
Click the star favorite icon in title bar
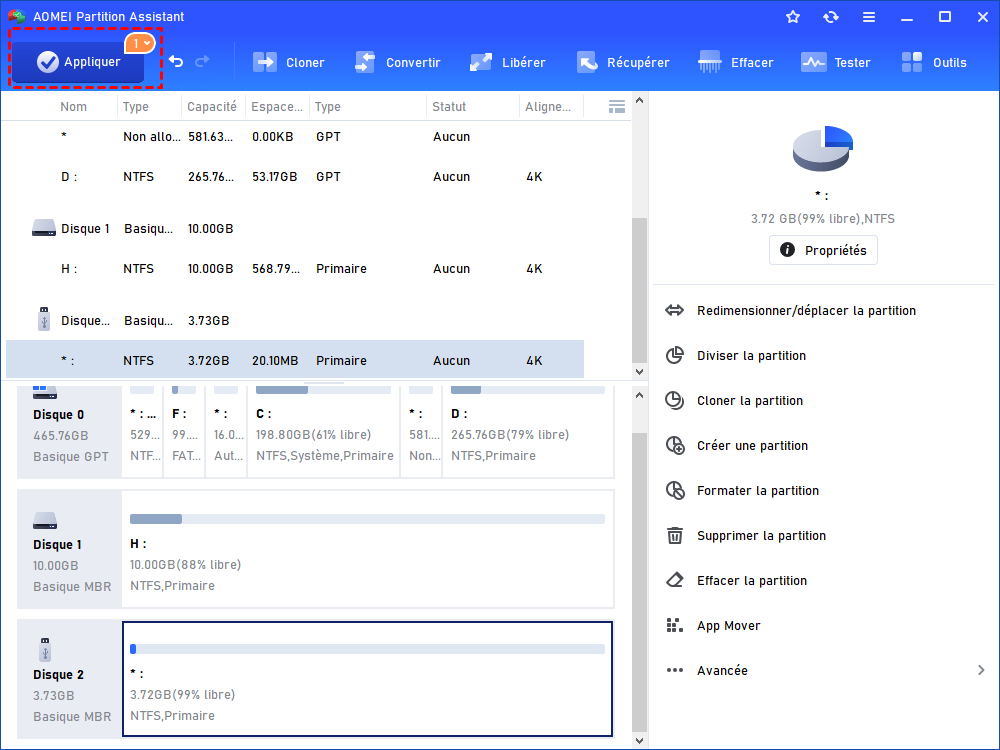[x=793, y=17]
